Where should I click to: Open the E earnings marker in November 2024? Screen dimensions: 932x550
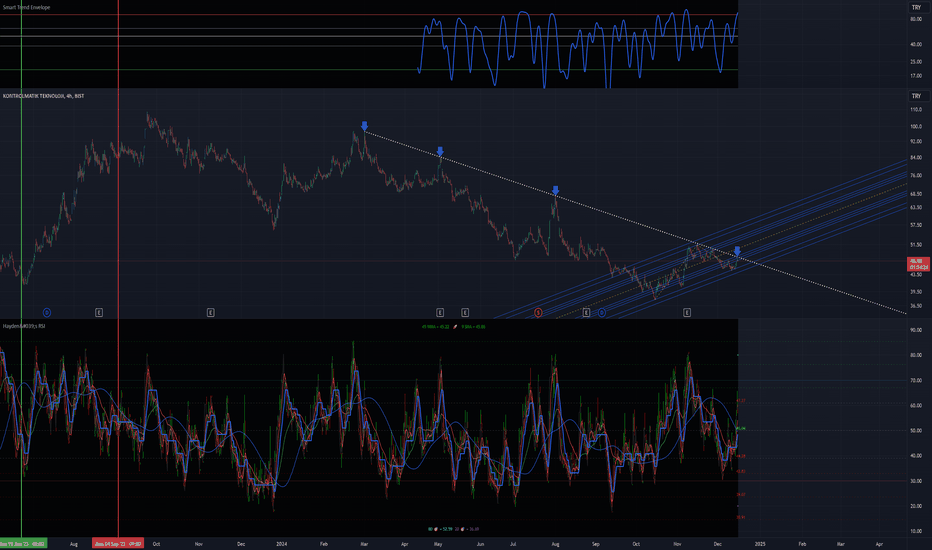pyautogui.click(x=687, y=313)
